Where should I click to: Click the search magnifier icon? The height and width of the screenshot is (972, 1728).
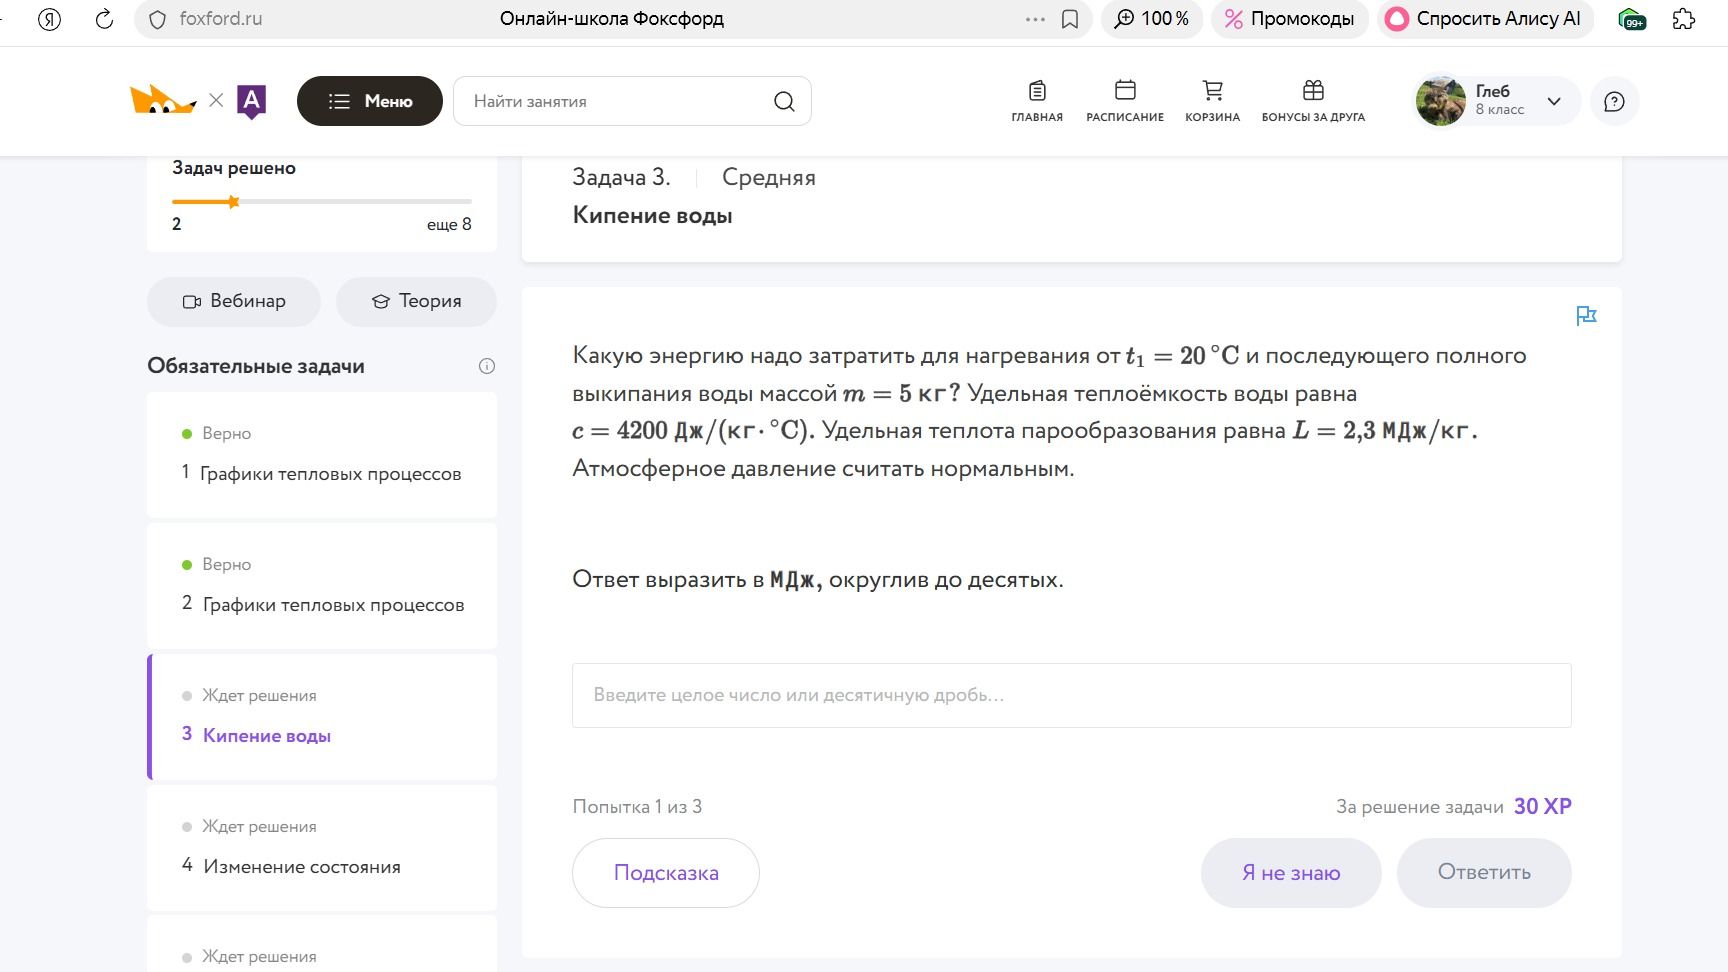pos(784,101)
